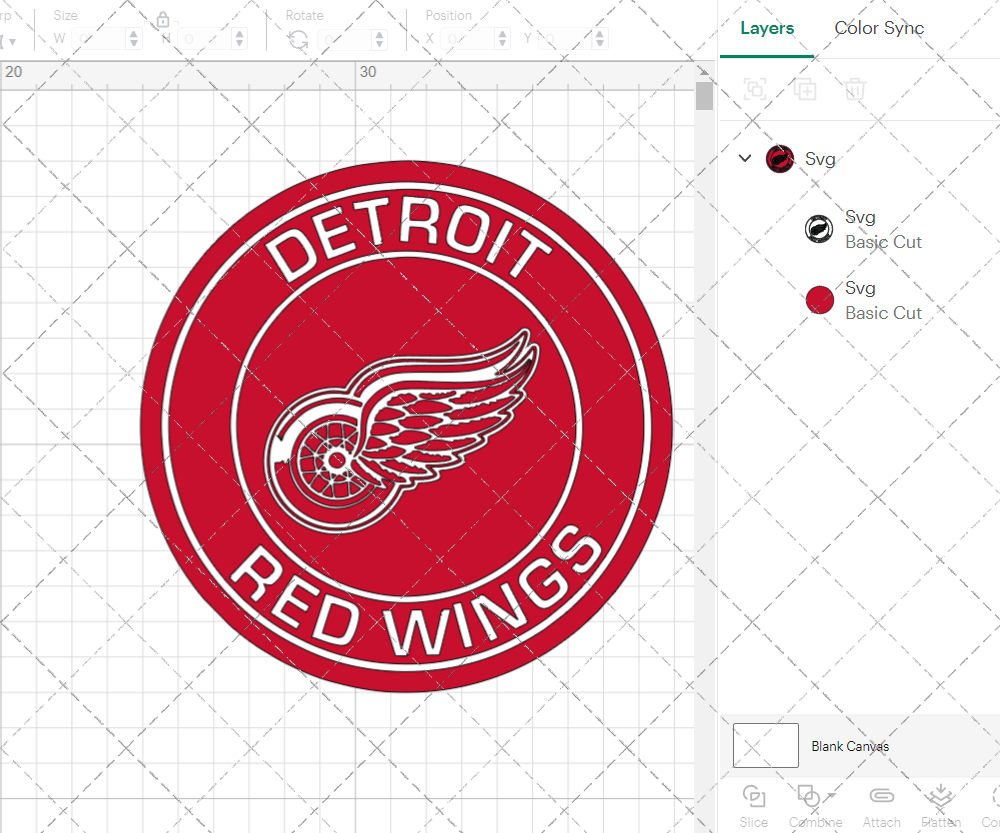Click the red circle layer color swatch
The image size is (1000, 833).
[820, 300]
